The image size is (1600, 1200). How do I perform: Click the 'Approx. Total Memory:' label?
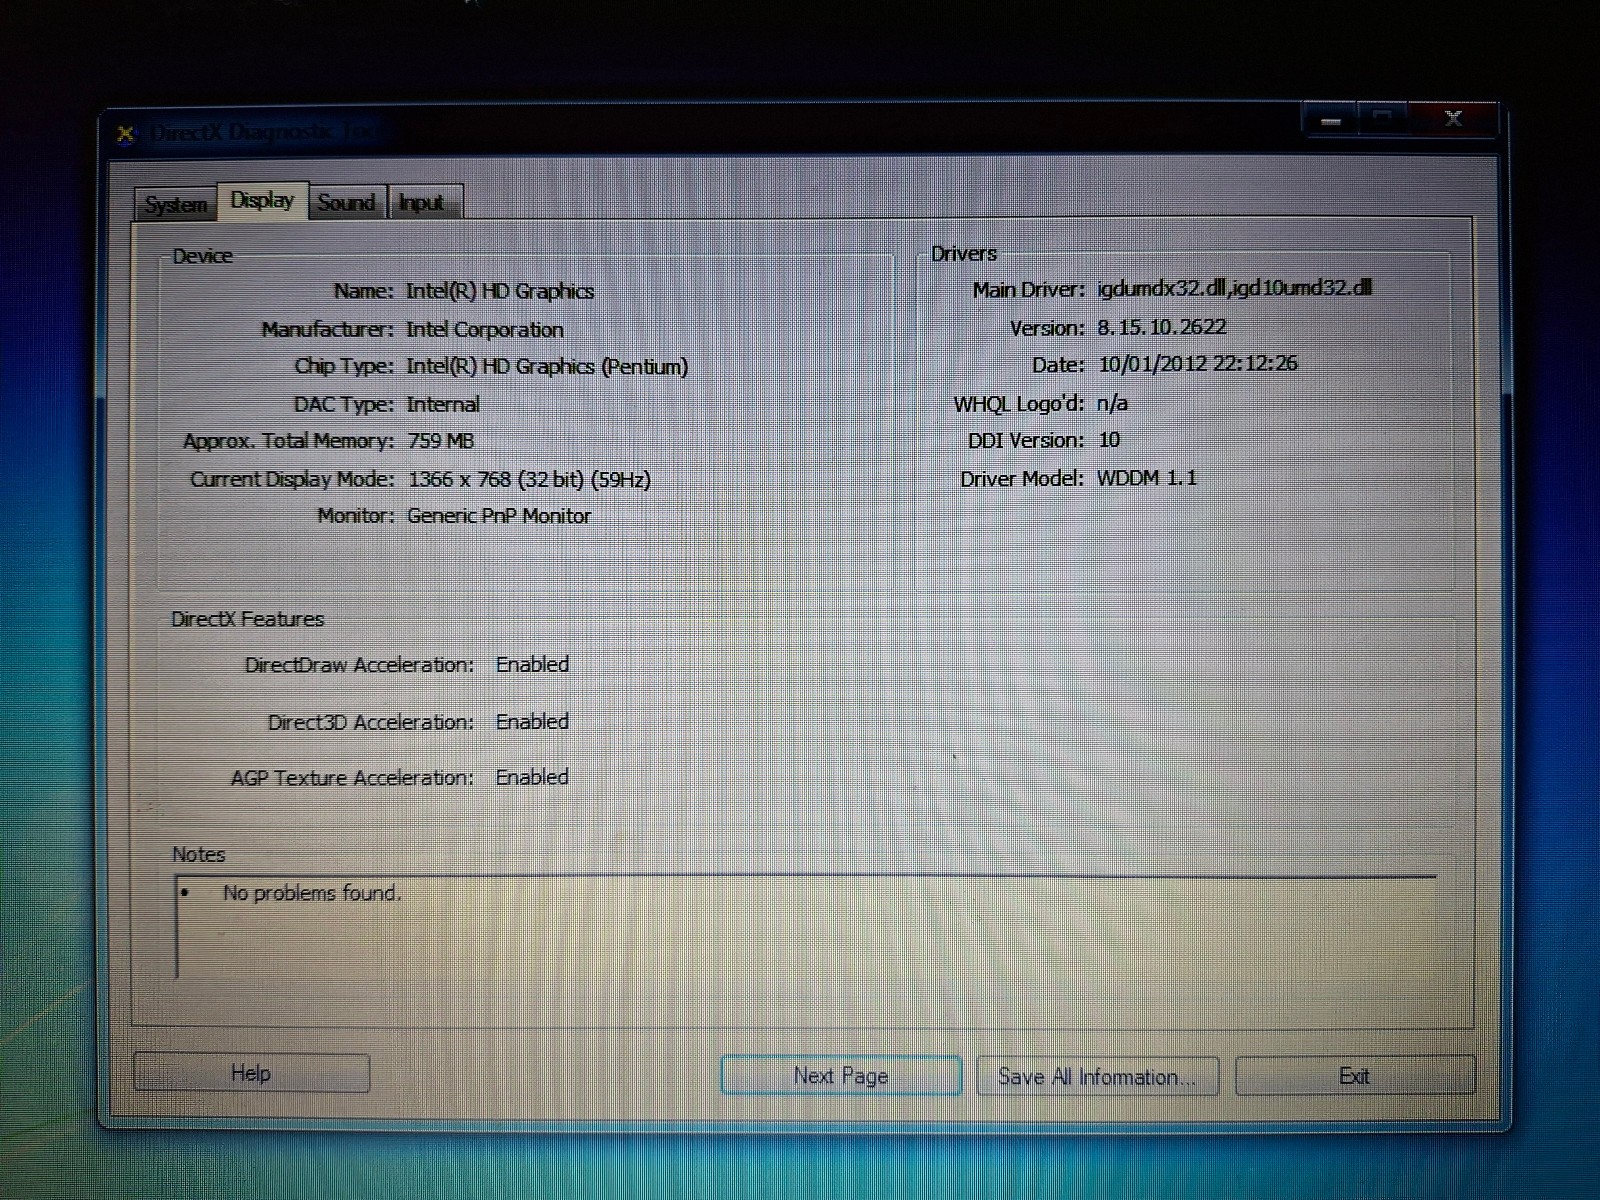point(289,441)
